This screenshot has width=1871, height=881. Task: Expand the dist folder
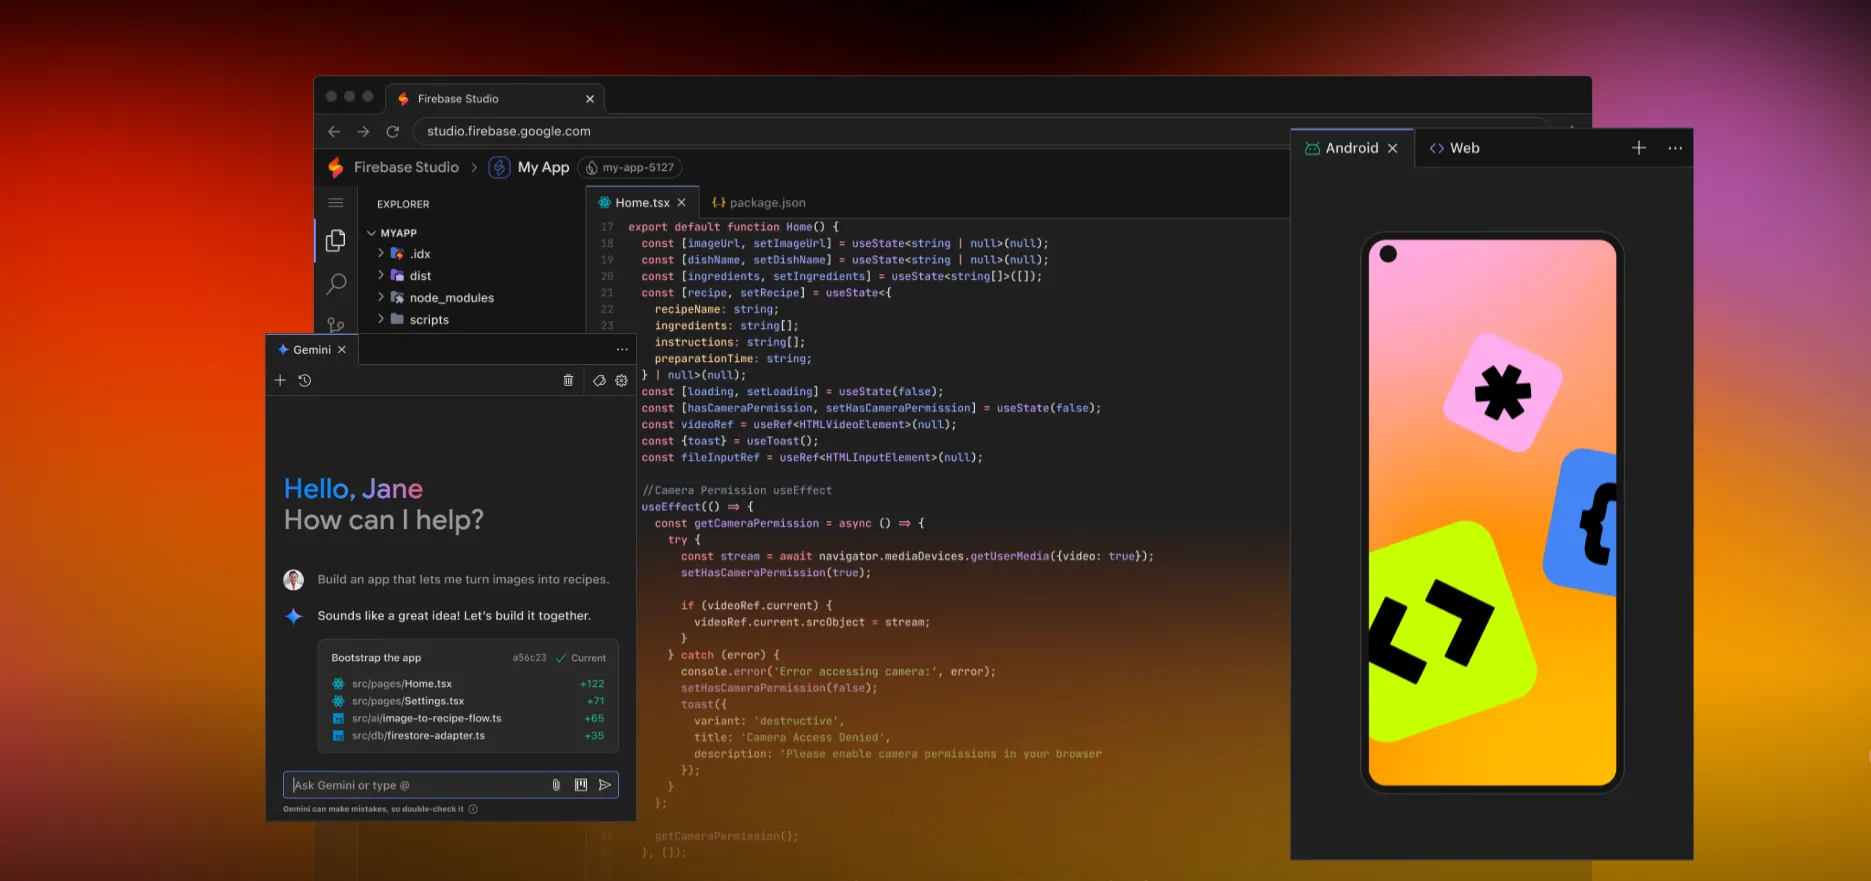click(x=420, y=276)
